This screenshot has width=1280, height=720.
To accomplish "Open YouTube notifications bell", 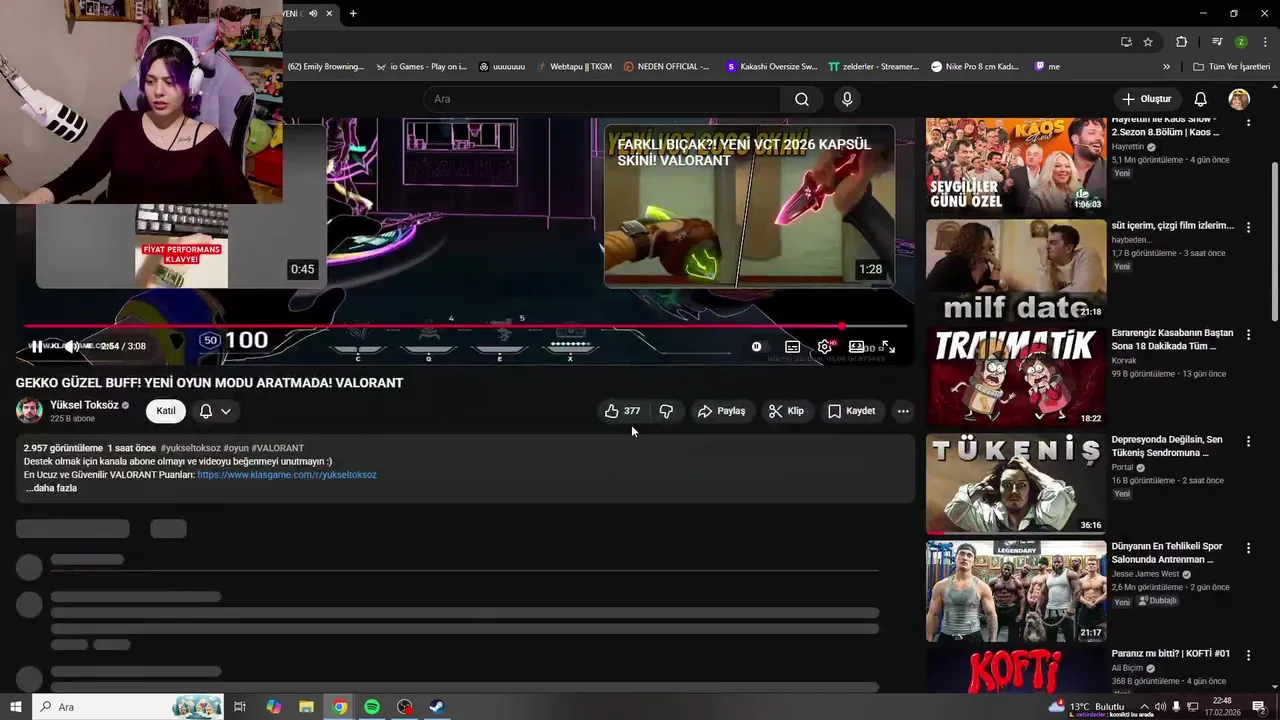I will 1201,99.
